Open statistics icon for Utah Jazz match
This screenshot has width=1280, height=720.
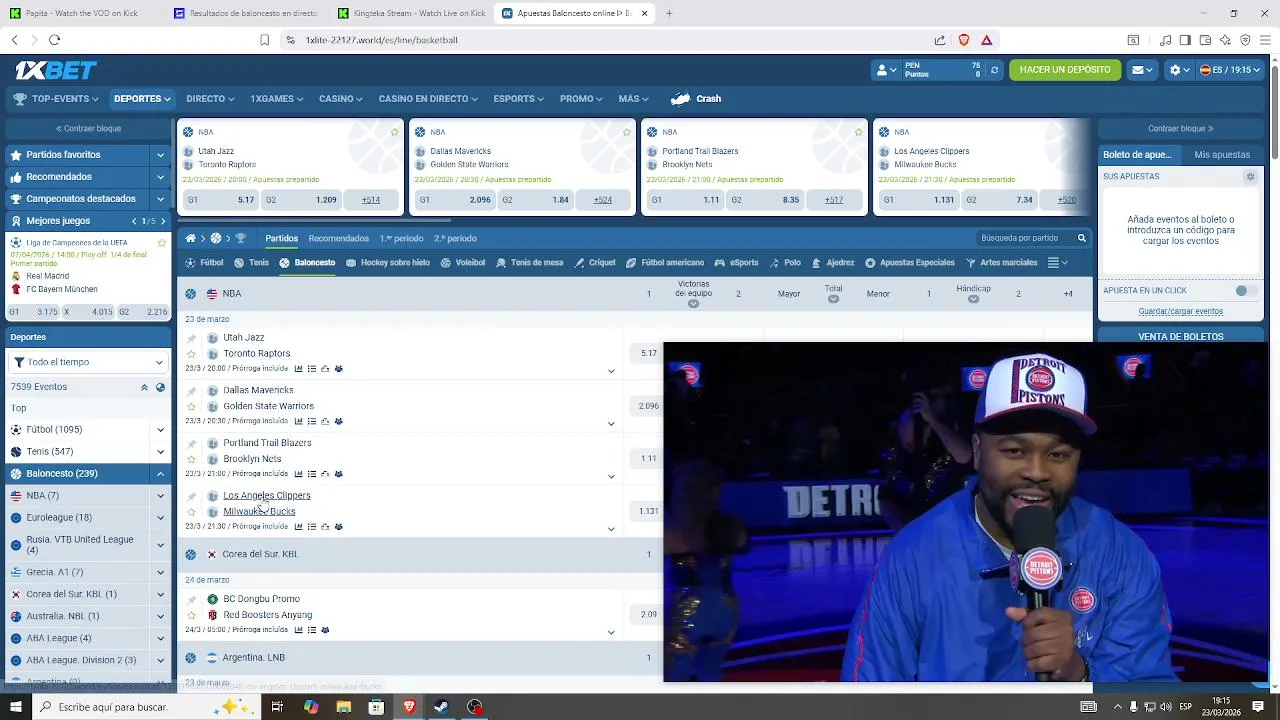click(x=298, y=369)
